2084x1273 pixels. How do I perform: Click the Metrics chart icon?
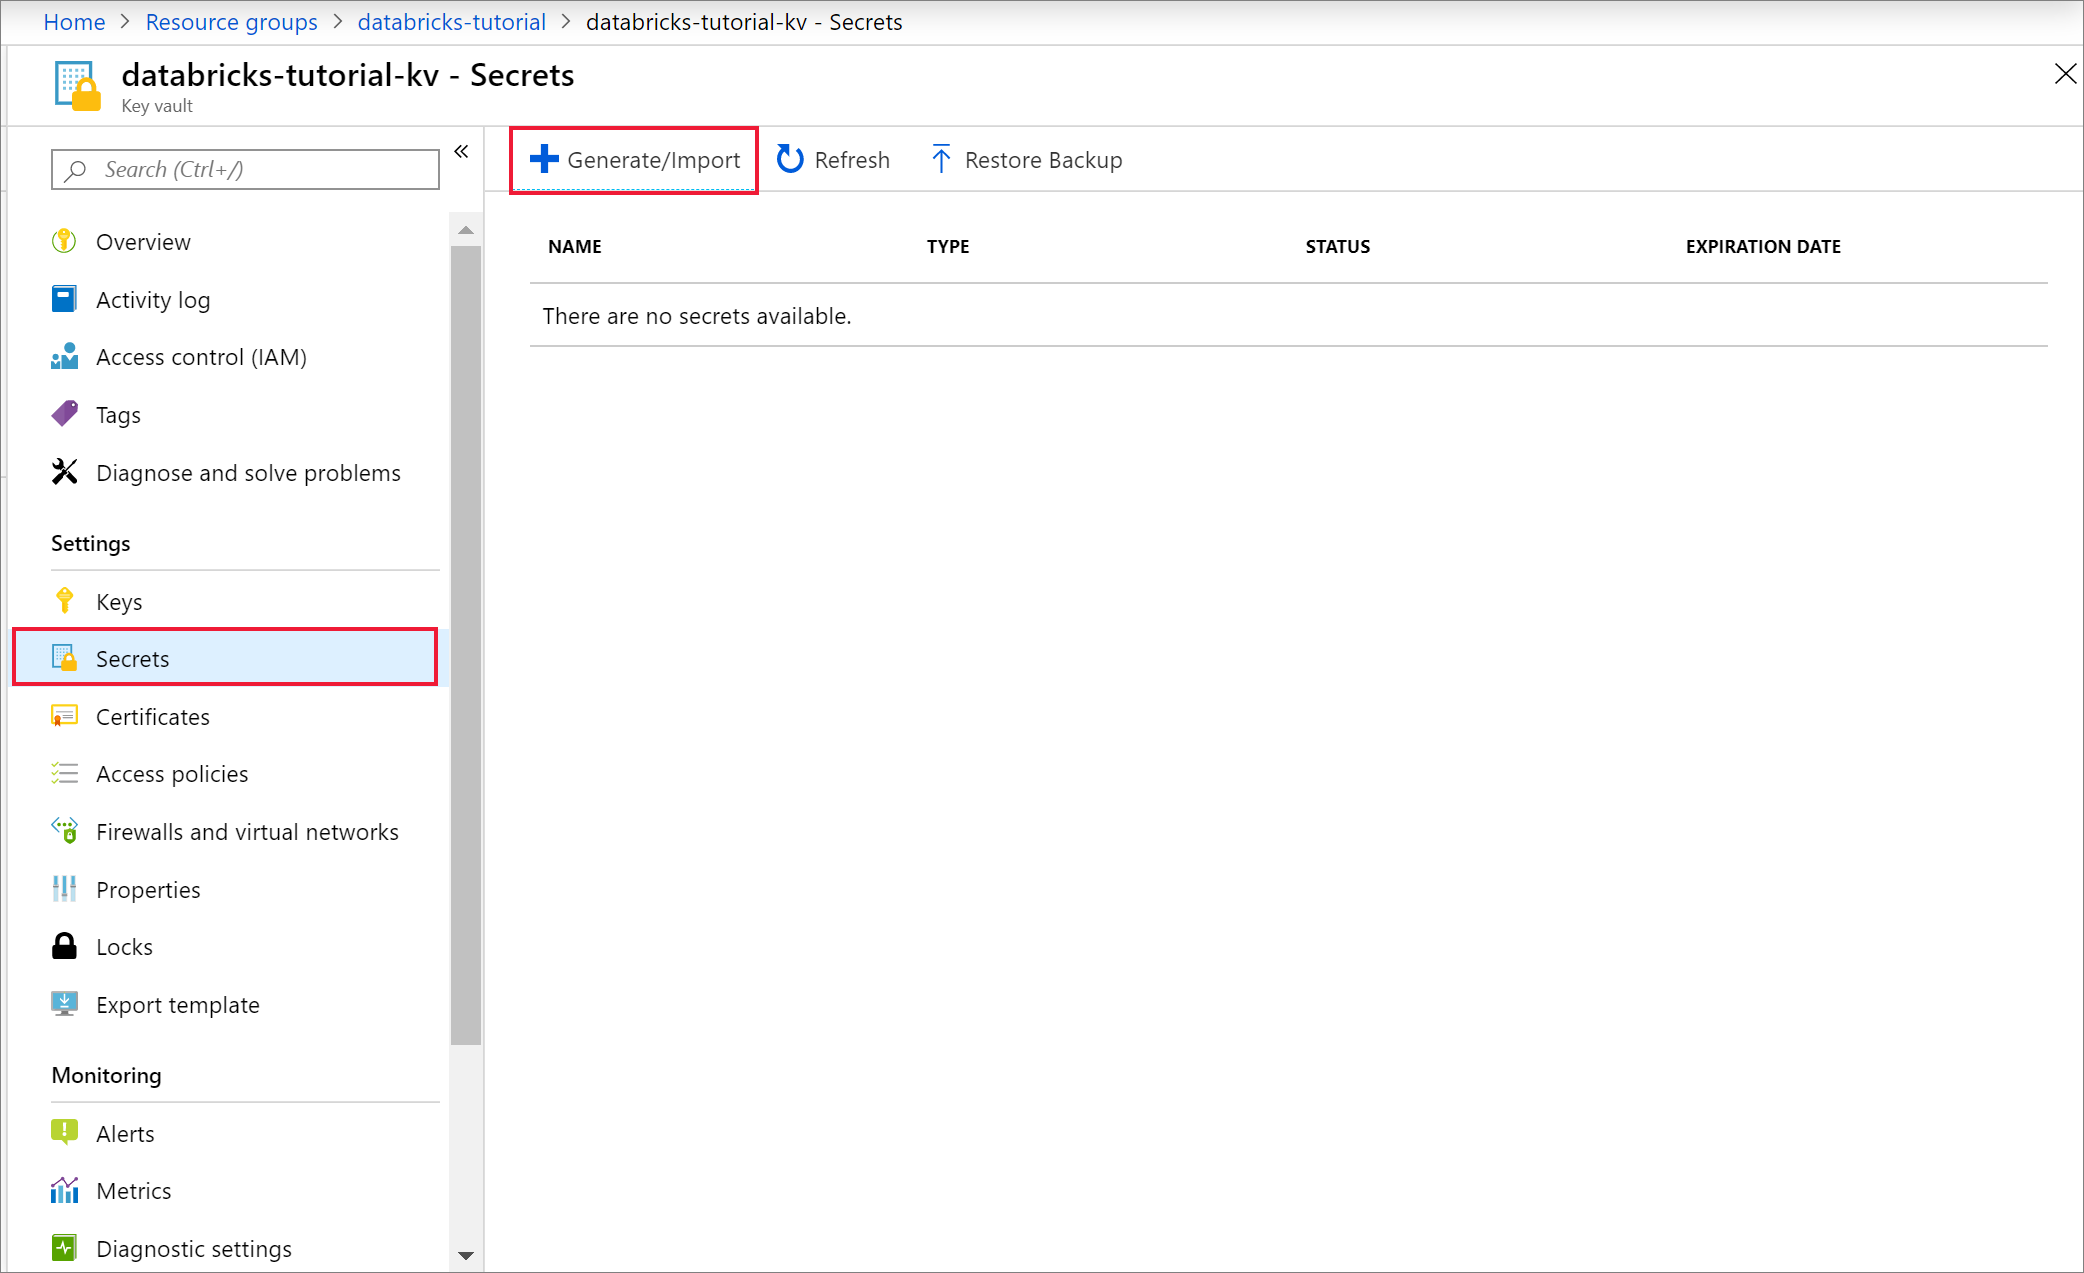click(65, 1191)
